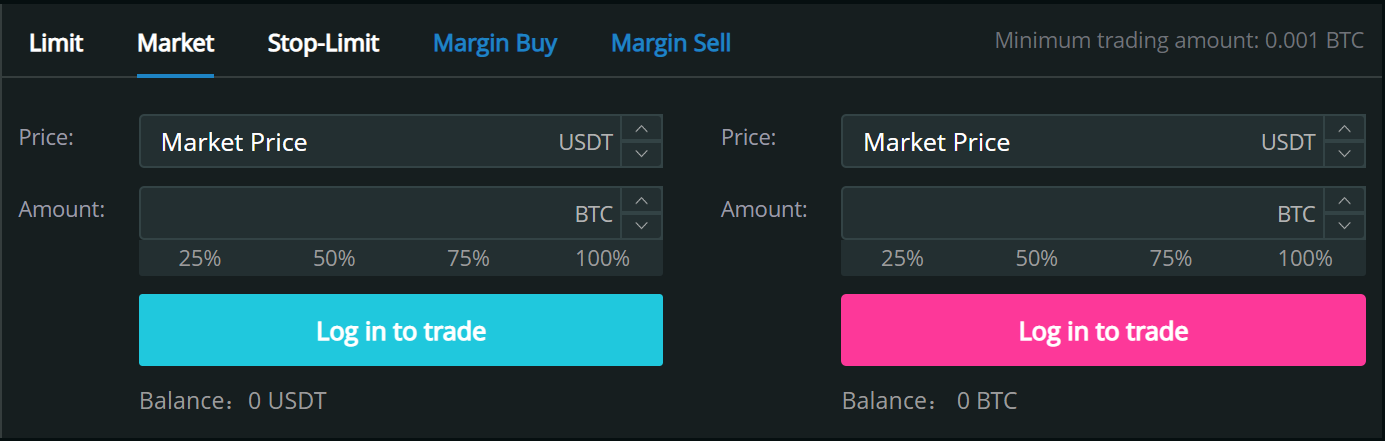This screenshot has height=441, width=1385.
Task: Select the Market order tab
Action: pyautogui.click(x=176, y=44)
